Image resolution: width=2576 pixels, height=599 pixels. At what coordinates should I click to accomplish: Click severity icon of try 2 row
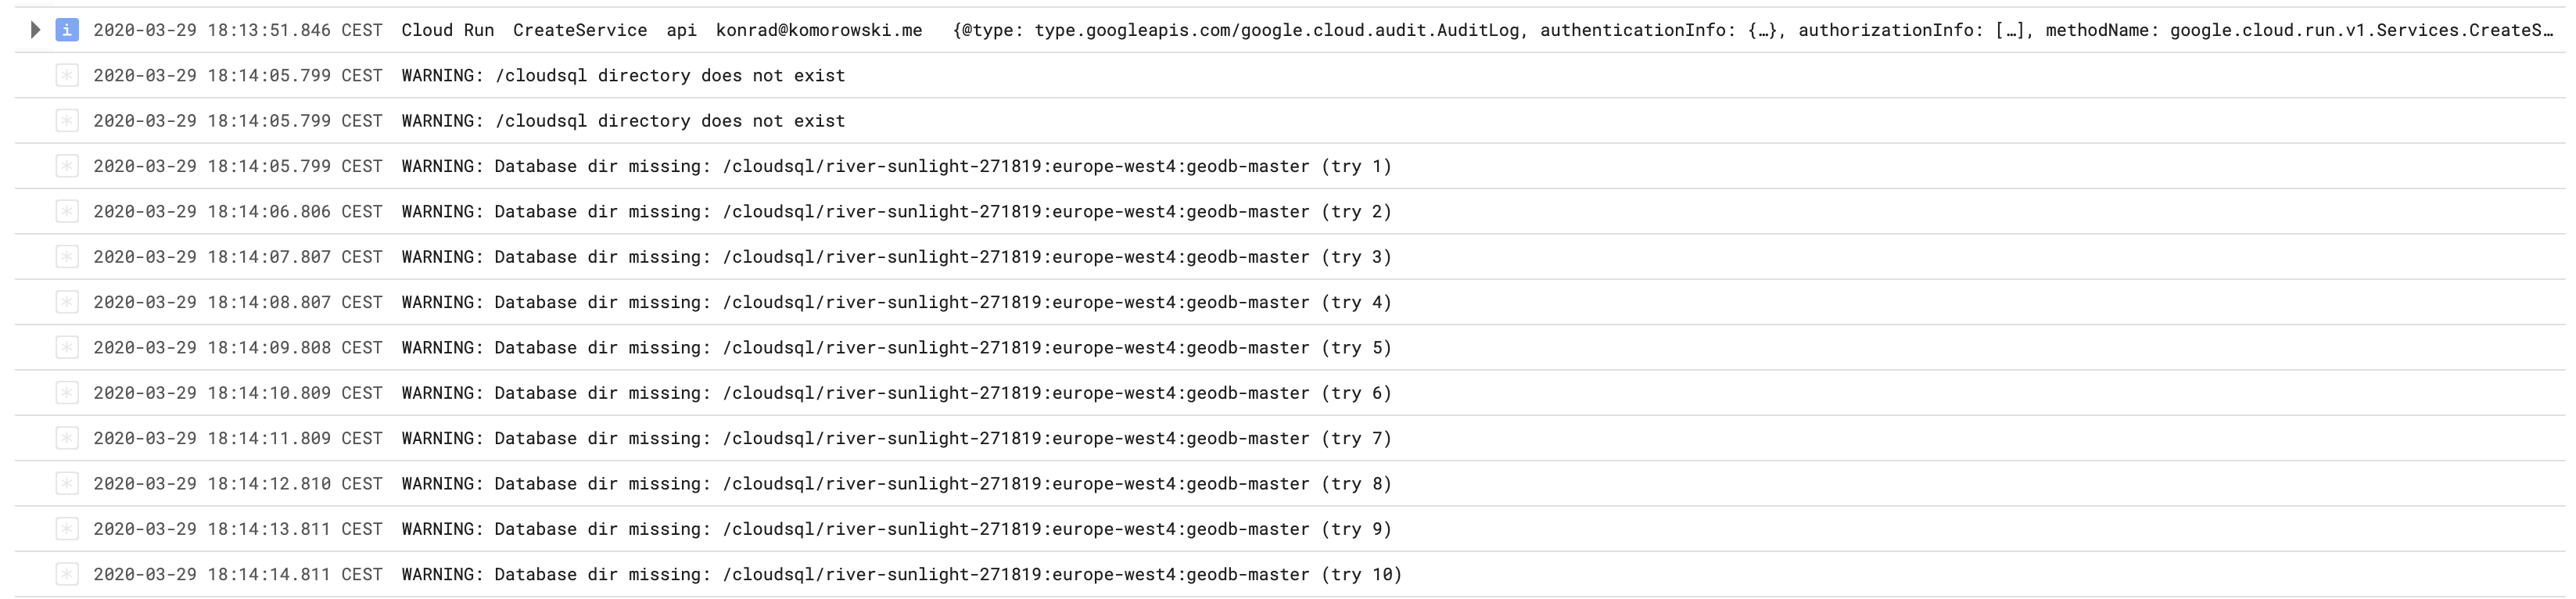(x=67, y=211)
